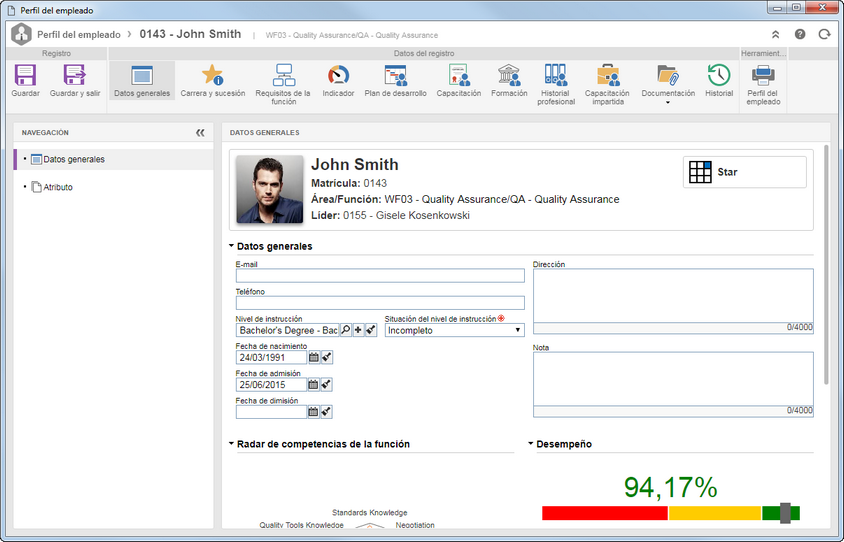844x542 pixels.
Task: Collapse the Navegación panel
Action: click(200, 132)
